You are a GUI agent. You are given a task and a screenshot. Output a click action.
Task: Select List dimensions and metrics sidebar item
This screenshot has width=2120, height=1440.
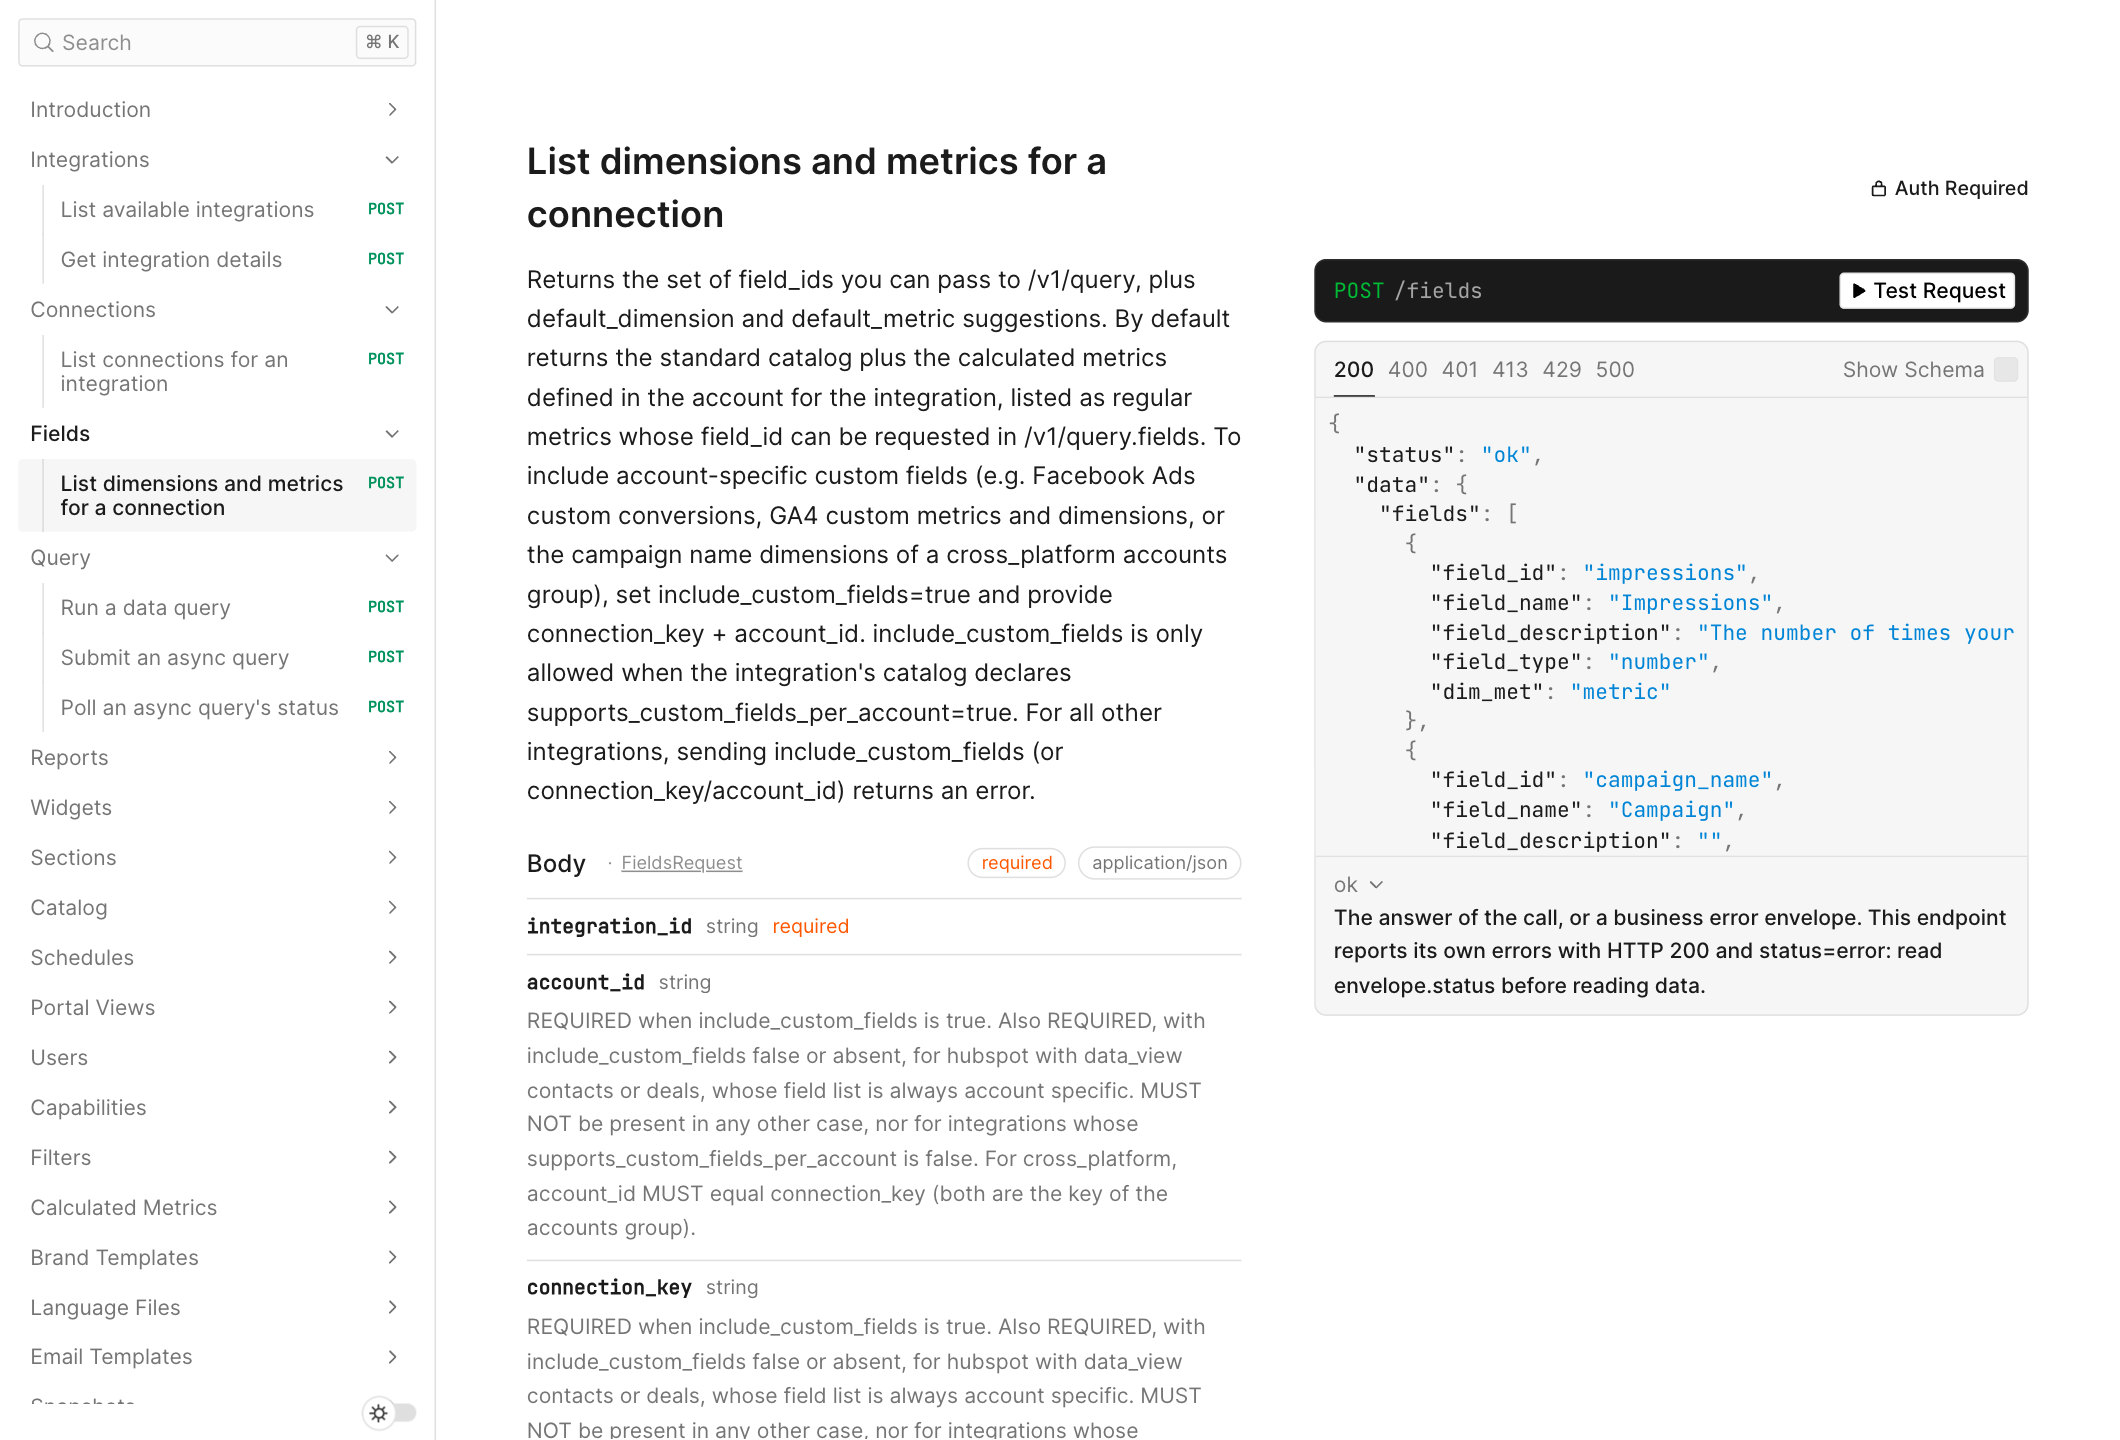tap(217, 495)
